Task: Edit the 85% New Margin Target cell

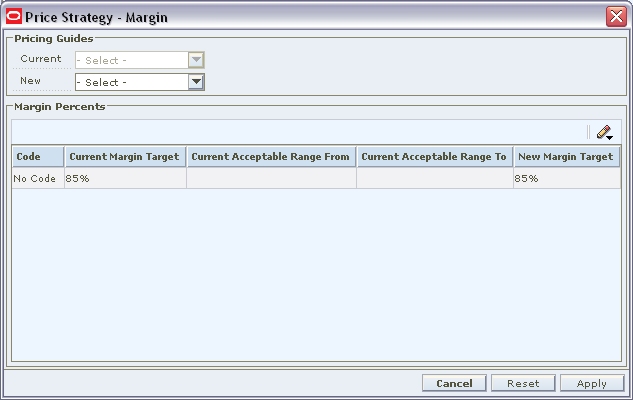Action: click(x=567, y=178)
